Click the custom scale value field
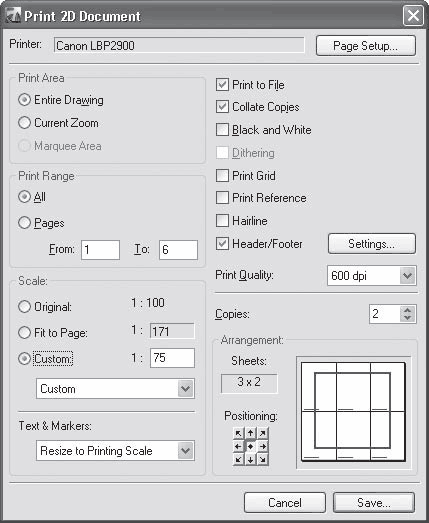This screenshot has height=523, width=429. coord(172,358)
